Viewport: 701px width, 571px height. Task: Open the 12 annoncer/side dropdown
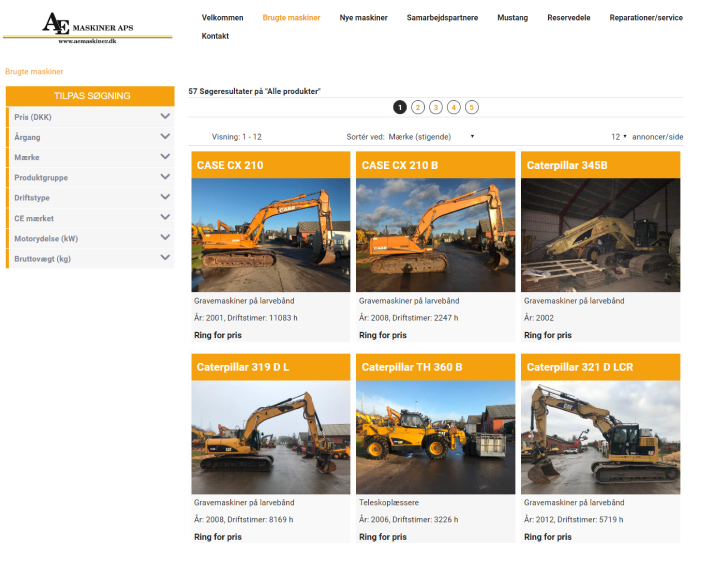pyautogui.click(x=619, y=137)
